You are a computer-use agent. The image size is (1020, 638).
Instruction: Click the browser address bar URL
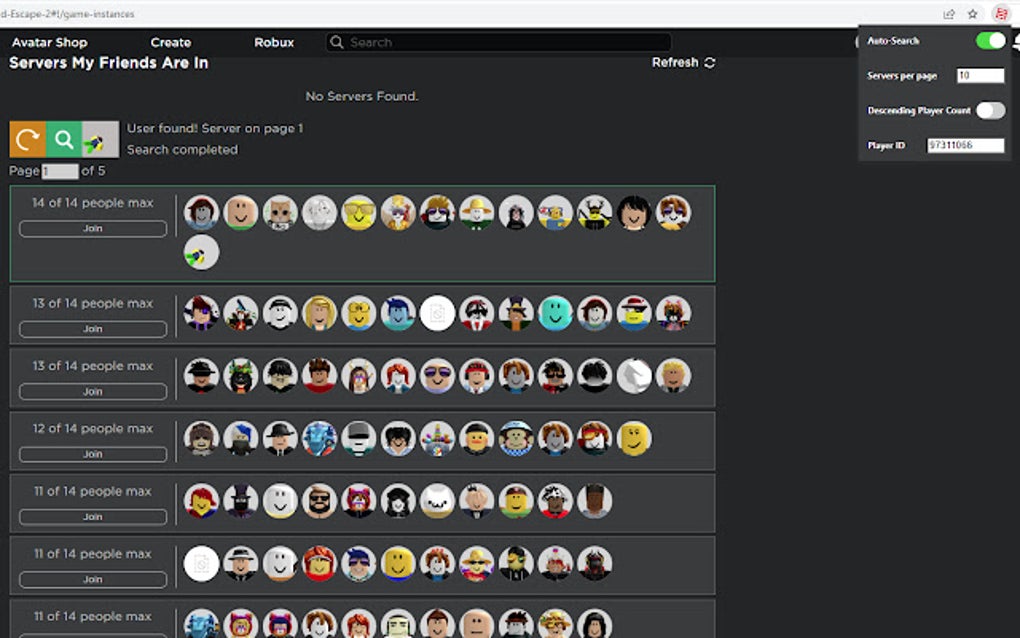(x=68, y=14)
